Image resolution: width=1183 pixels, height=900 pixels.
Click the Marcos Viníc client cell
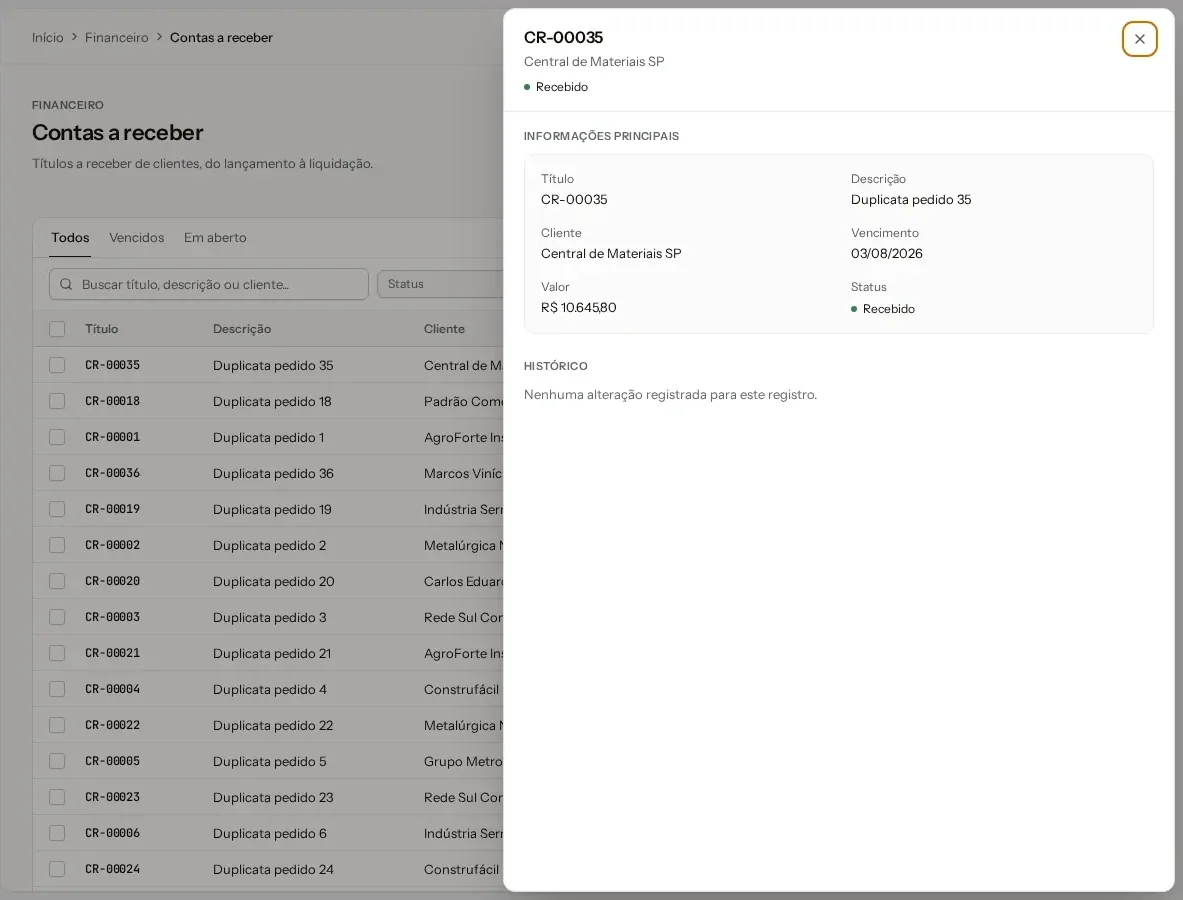click(x=463, y=474)
